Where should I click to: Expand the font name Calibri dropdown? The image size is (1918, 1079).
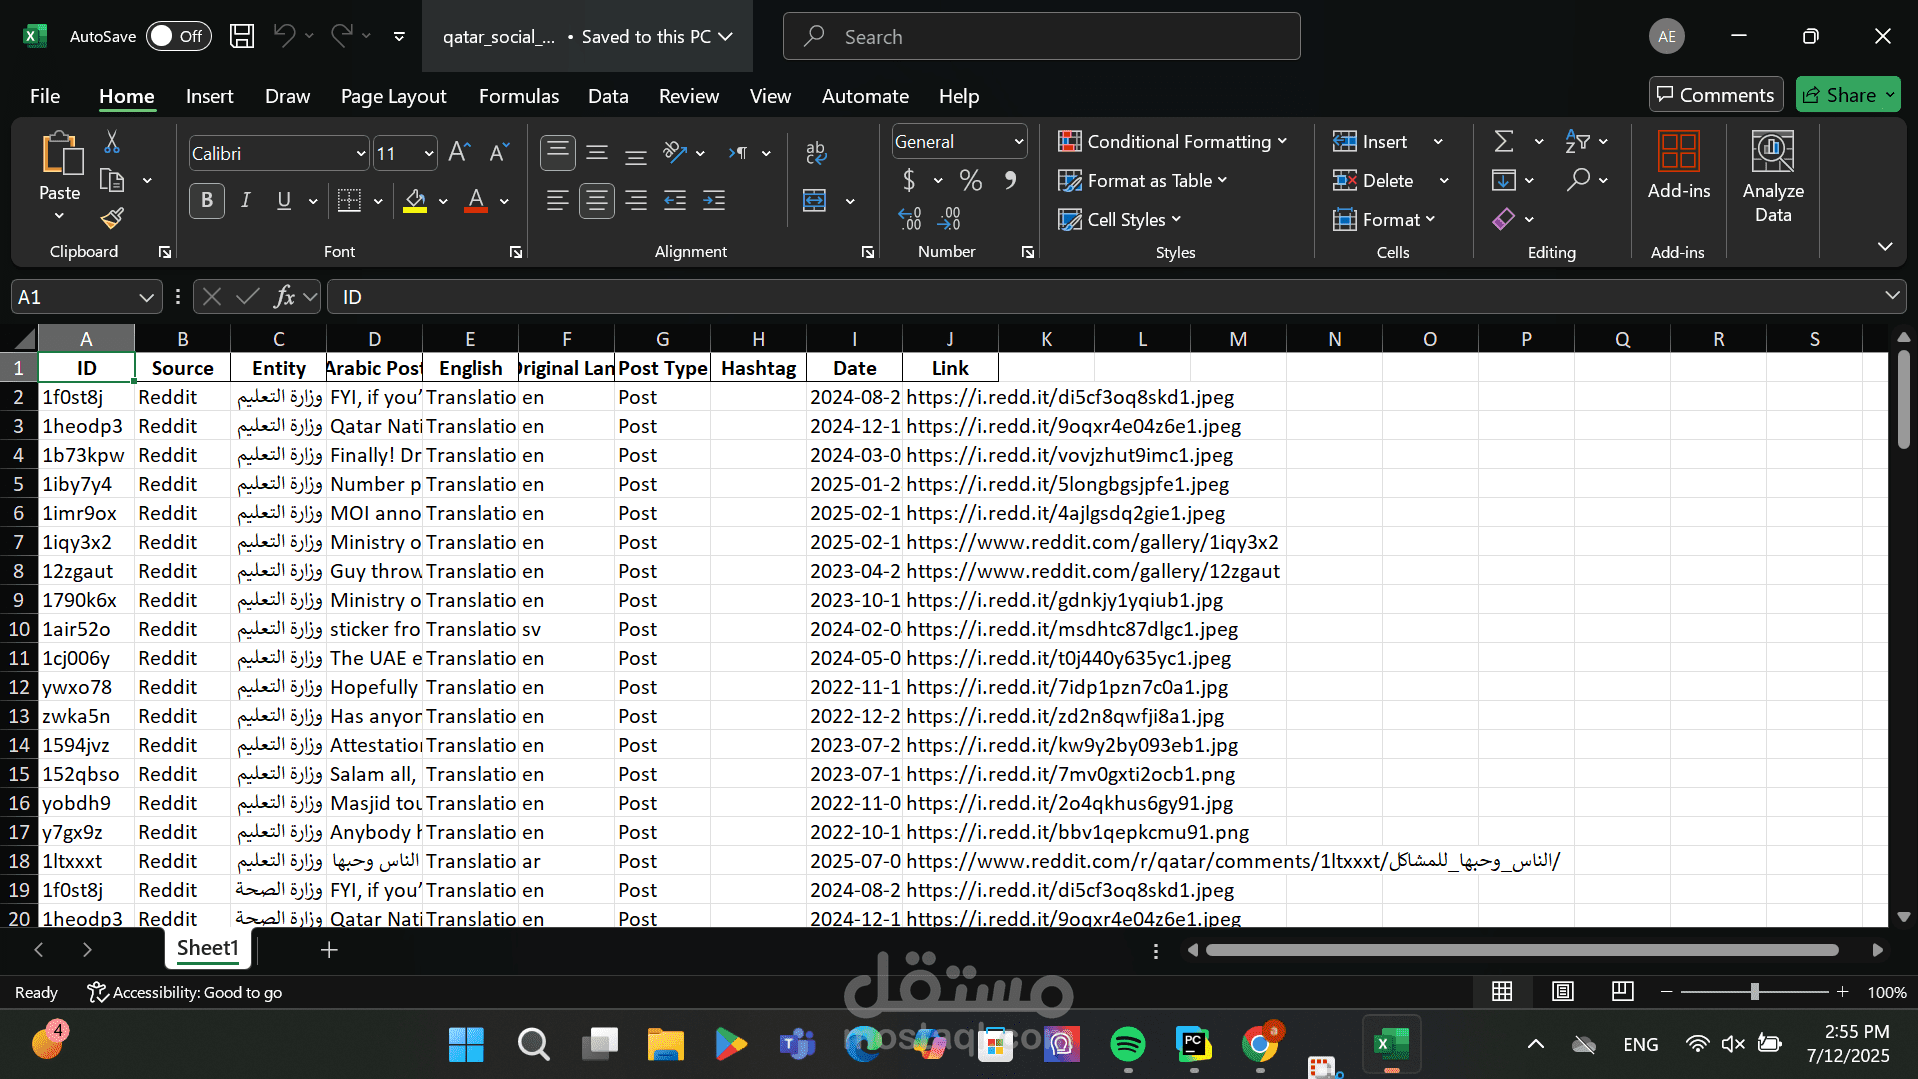(x=360, y=154)
